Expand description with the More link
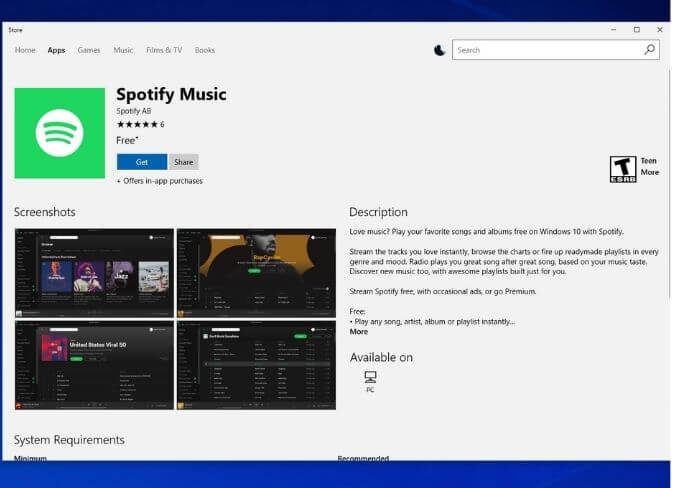676x488 pixels. point(358,332)
